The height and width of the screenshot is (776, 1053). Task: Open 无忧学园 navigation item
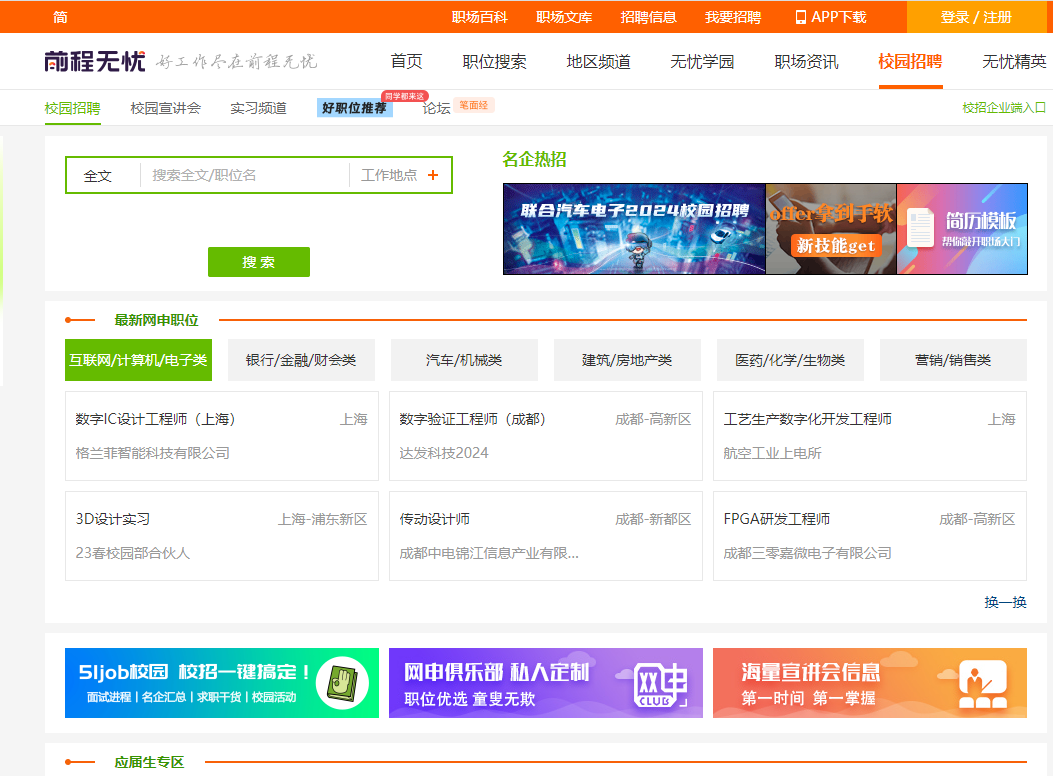[x=702, y=62]
